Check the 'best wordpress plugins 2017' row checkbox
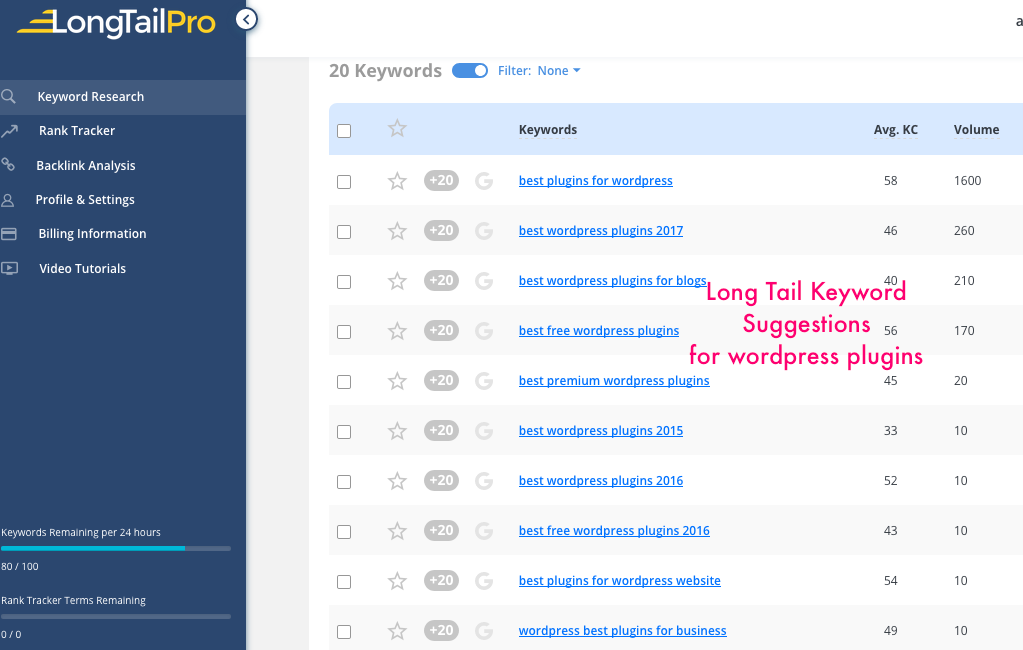1023x650 pixels. click(344, 232)
